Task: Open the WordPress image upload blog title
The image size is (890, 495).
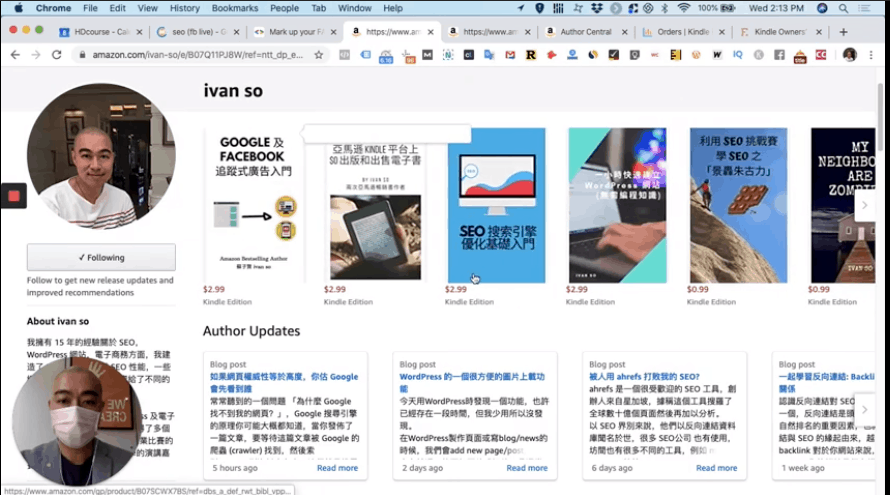Action: pyautogui.click(x=472, y=383)
